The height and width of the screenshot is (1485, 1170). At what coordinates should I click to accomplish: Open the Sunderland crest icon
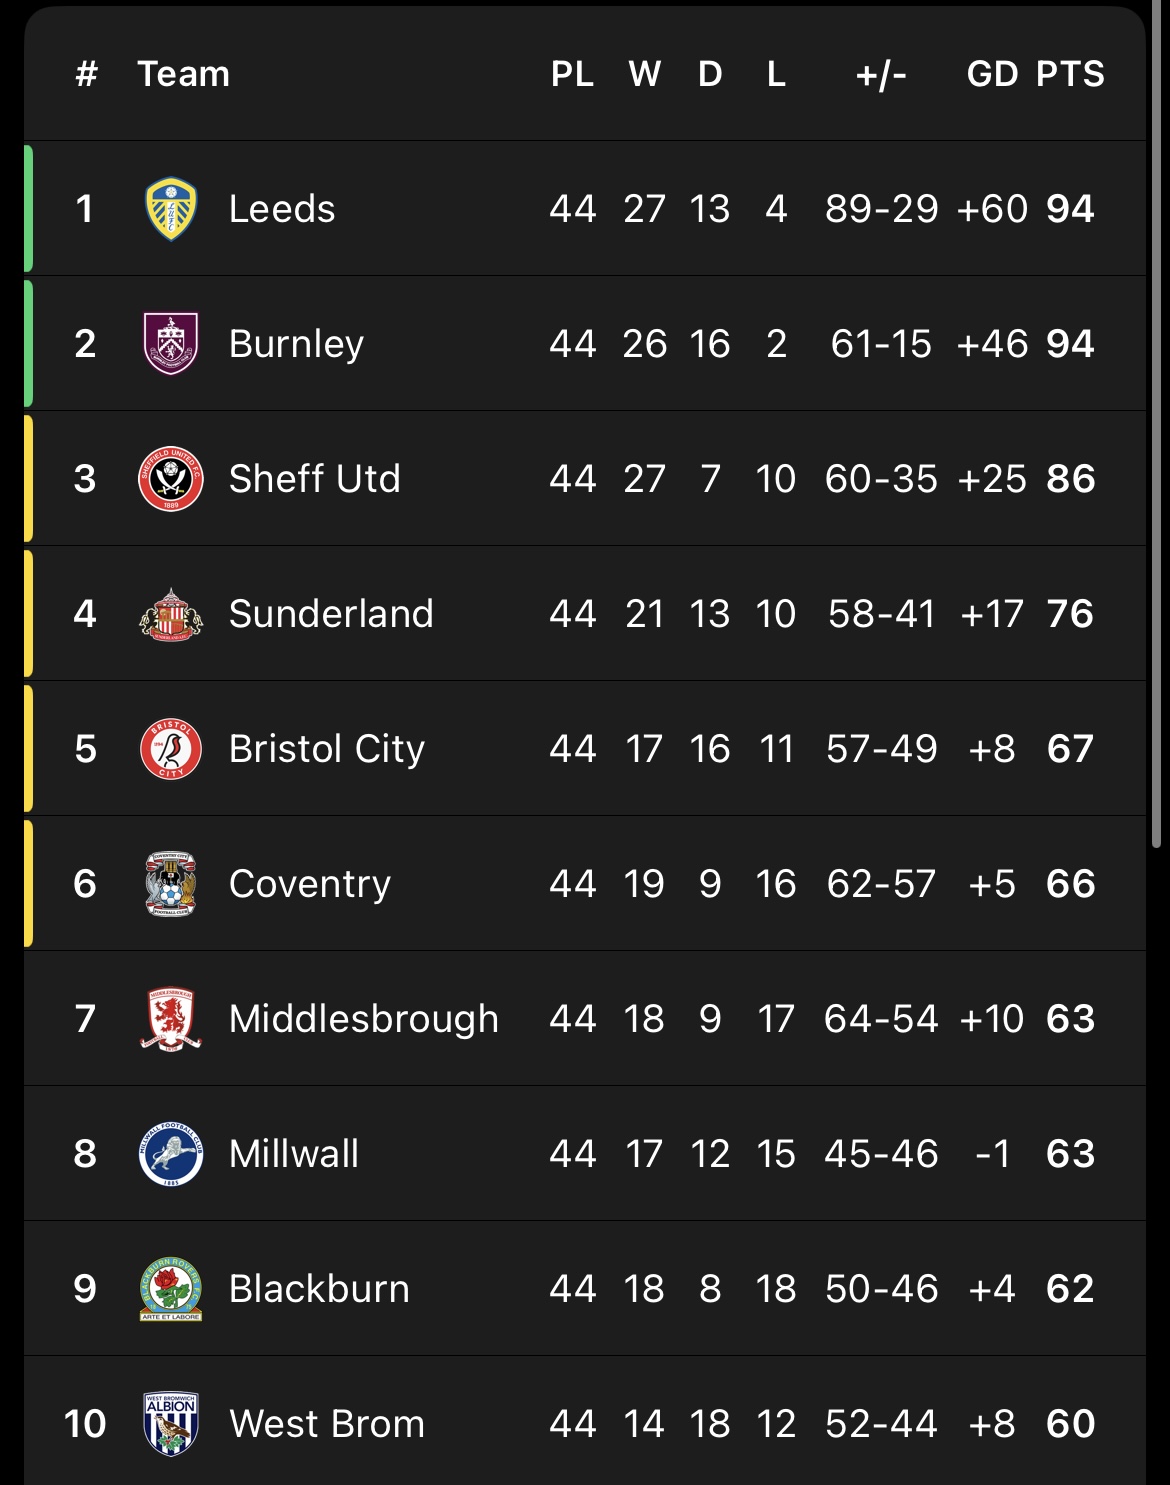click(171, 614)
